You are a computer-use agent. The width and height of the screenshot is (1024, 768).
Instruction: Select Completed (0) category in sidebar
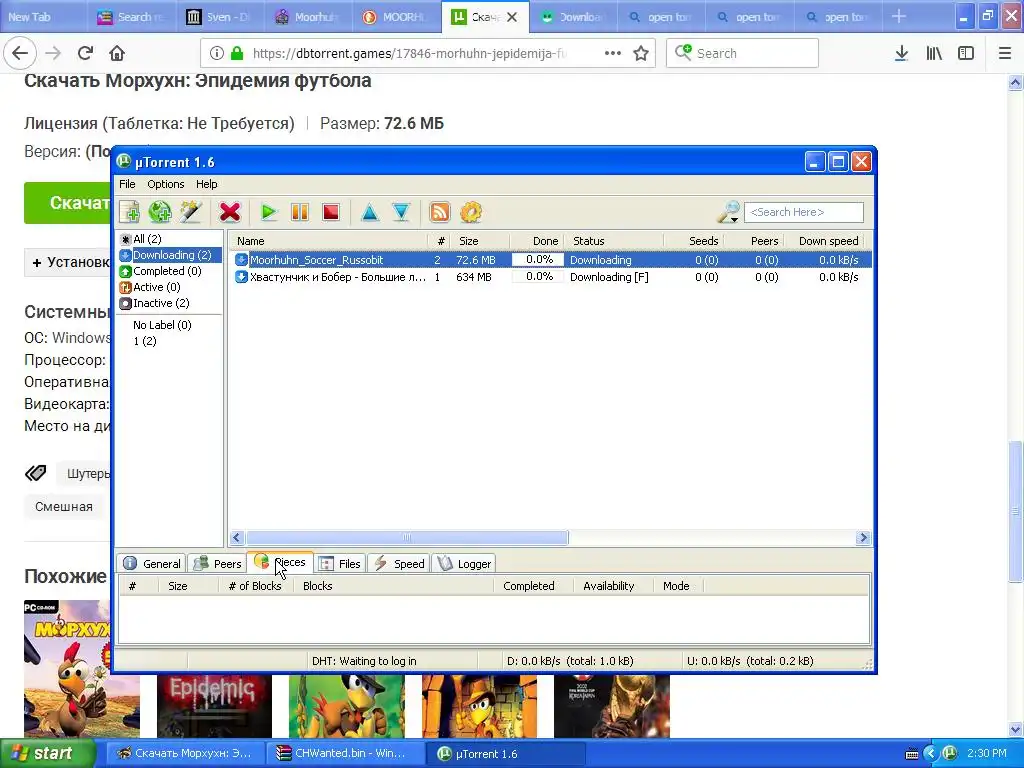point(161,271)
